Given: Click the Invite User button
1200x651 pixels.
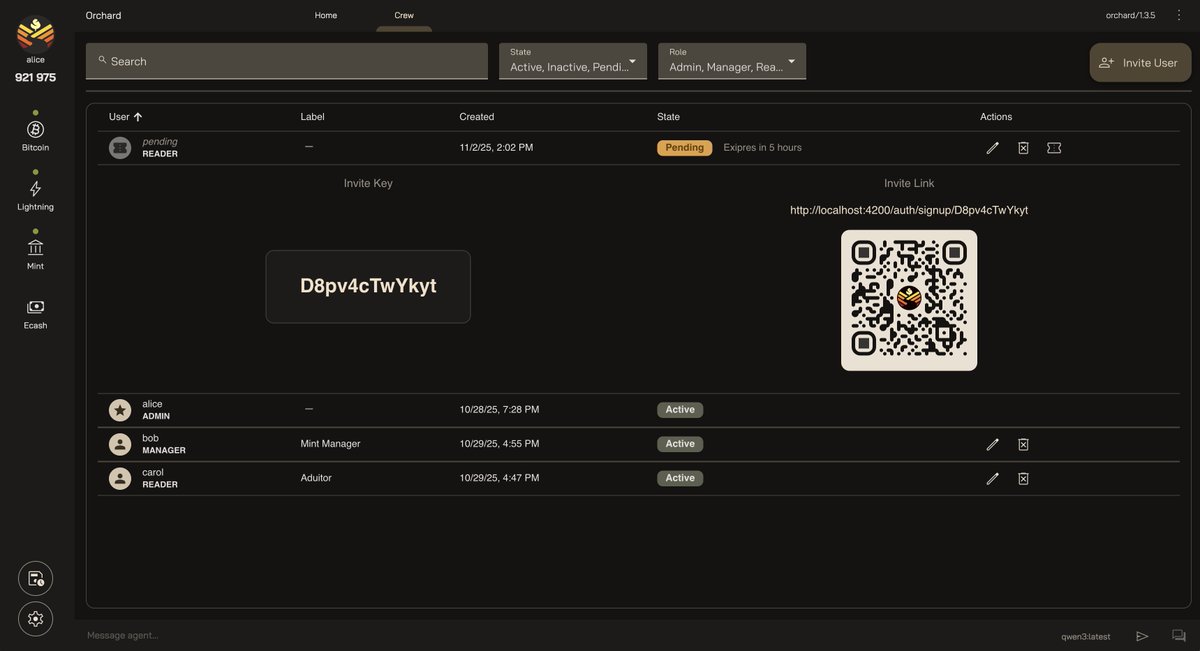Looking at the screenshot, I should coord(1140,62).
